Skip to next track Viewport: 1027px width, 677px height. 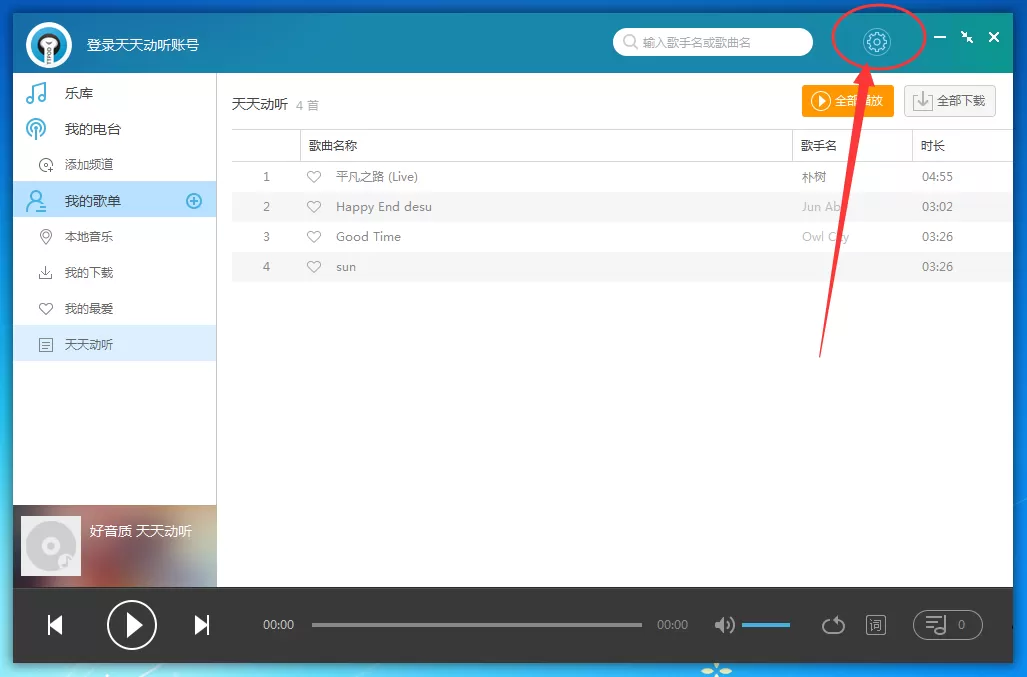click(202, 625)
